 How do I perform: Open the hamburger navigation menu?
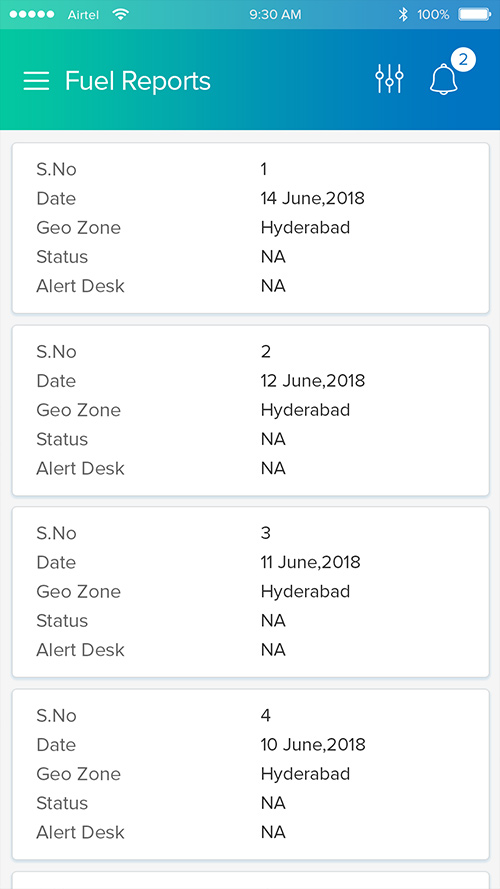point(36,81)
